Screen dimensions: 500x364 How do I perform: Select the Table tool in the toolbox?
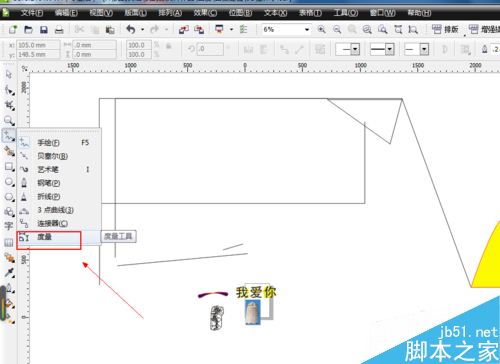click(8, 242)
